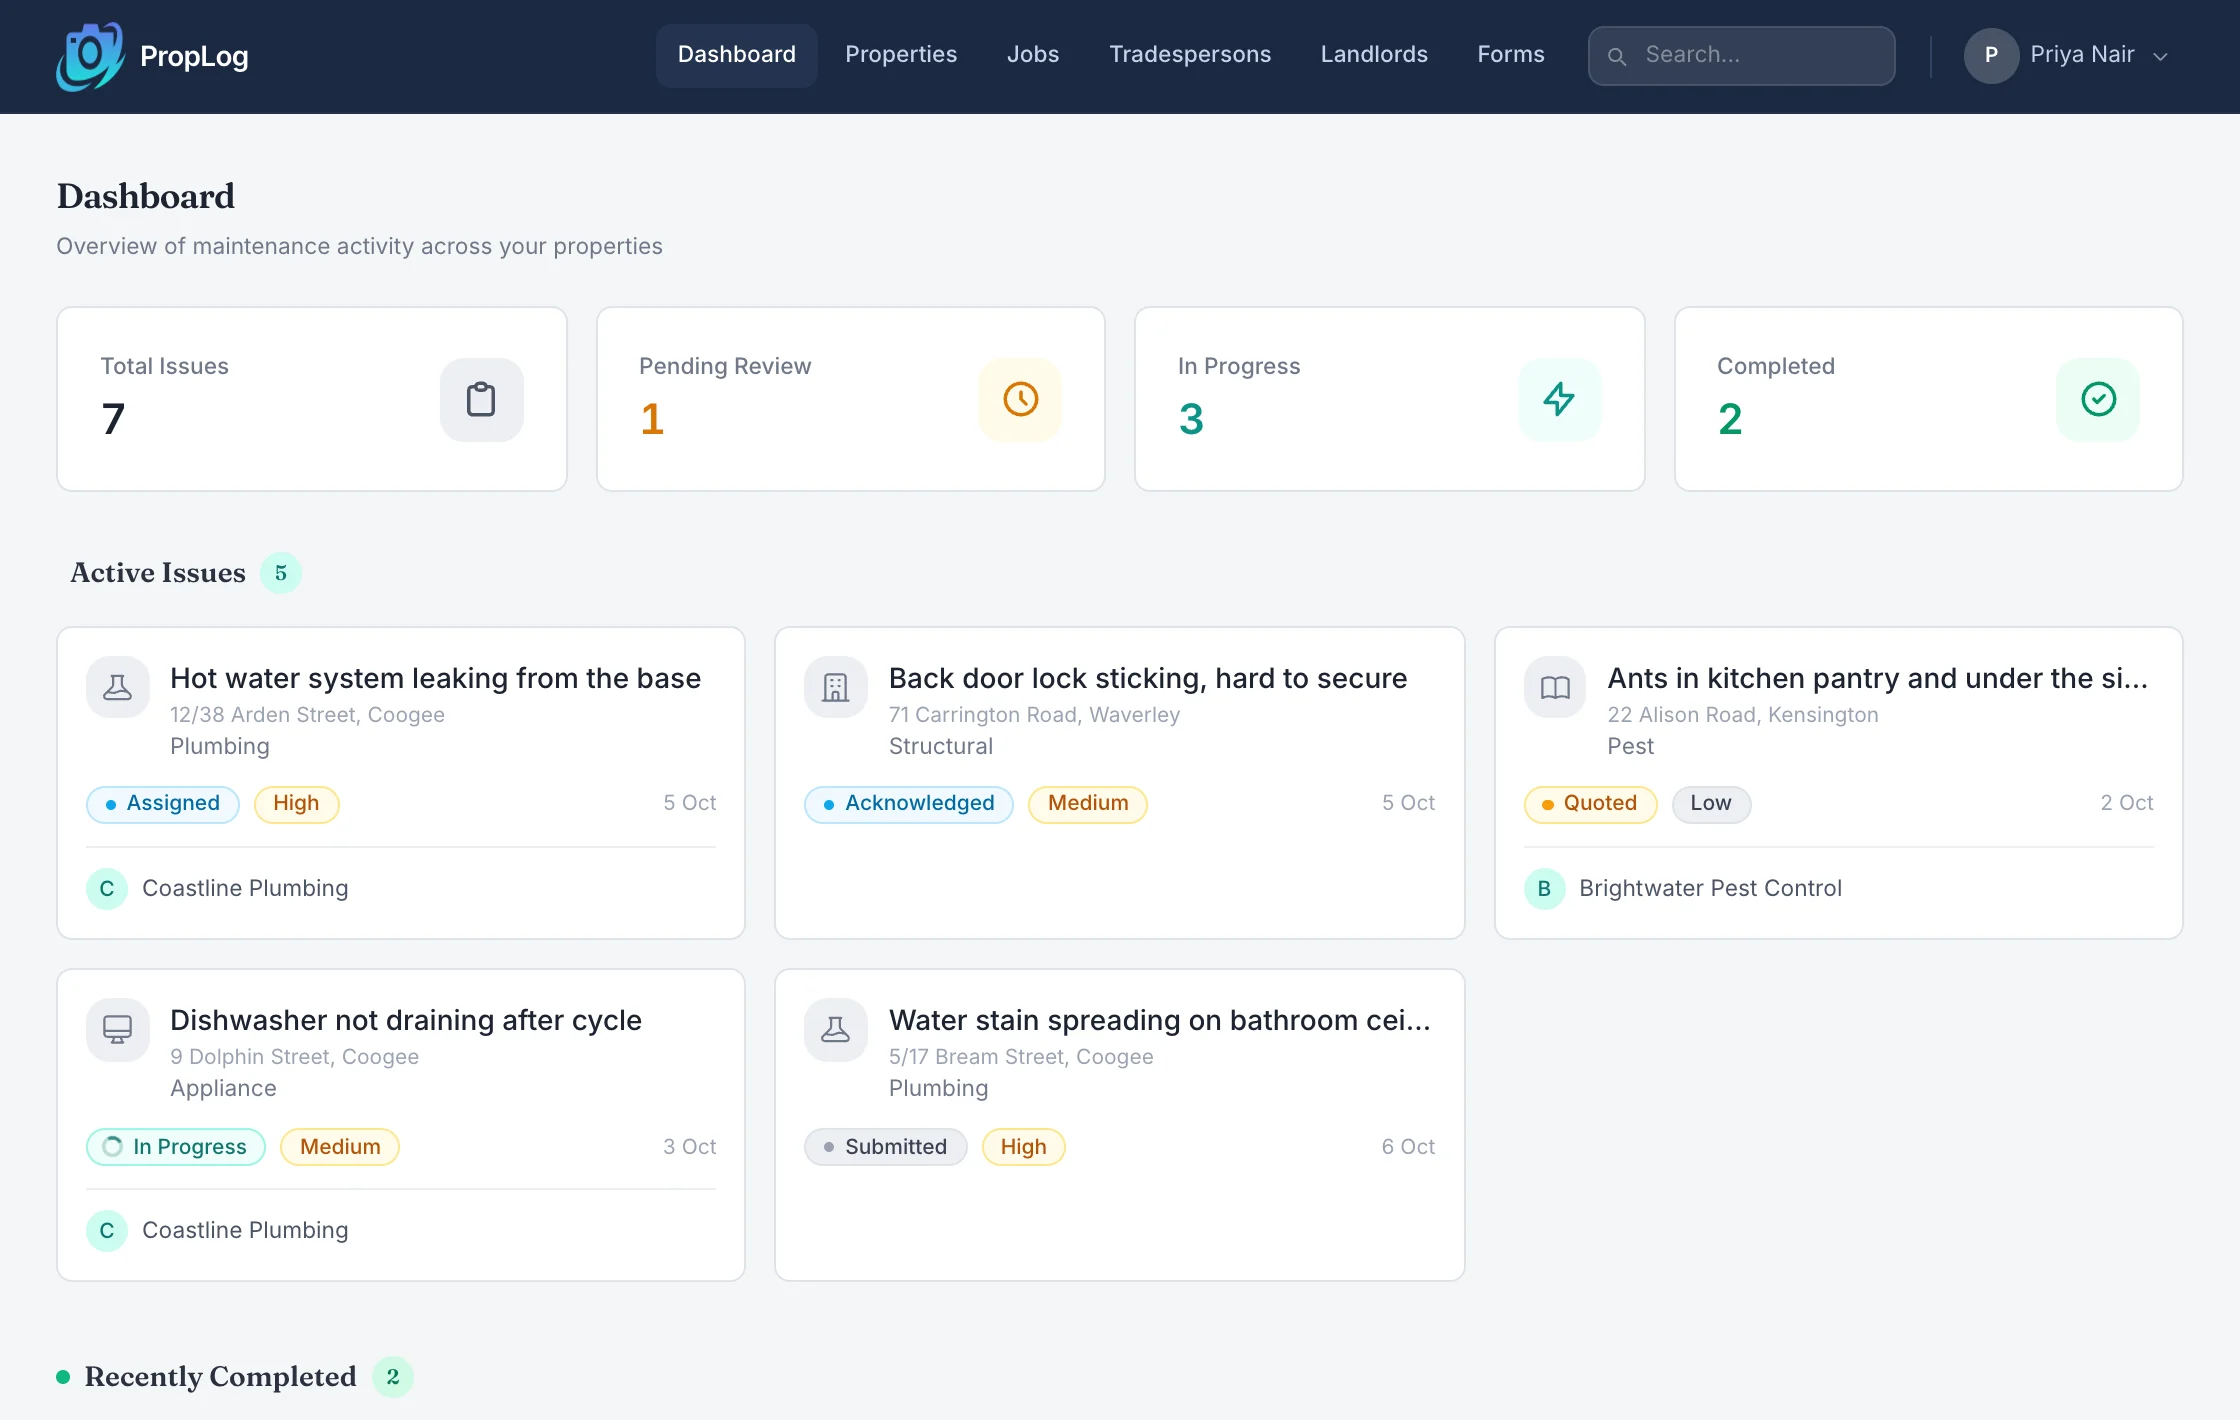The width and height of the screenshot is (2240, 1420).
Task: Click the C avatar on Hot water system card
Action: point(107,888)
